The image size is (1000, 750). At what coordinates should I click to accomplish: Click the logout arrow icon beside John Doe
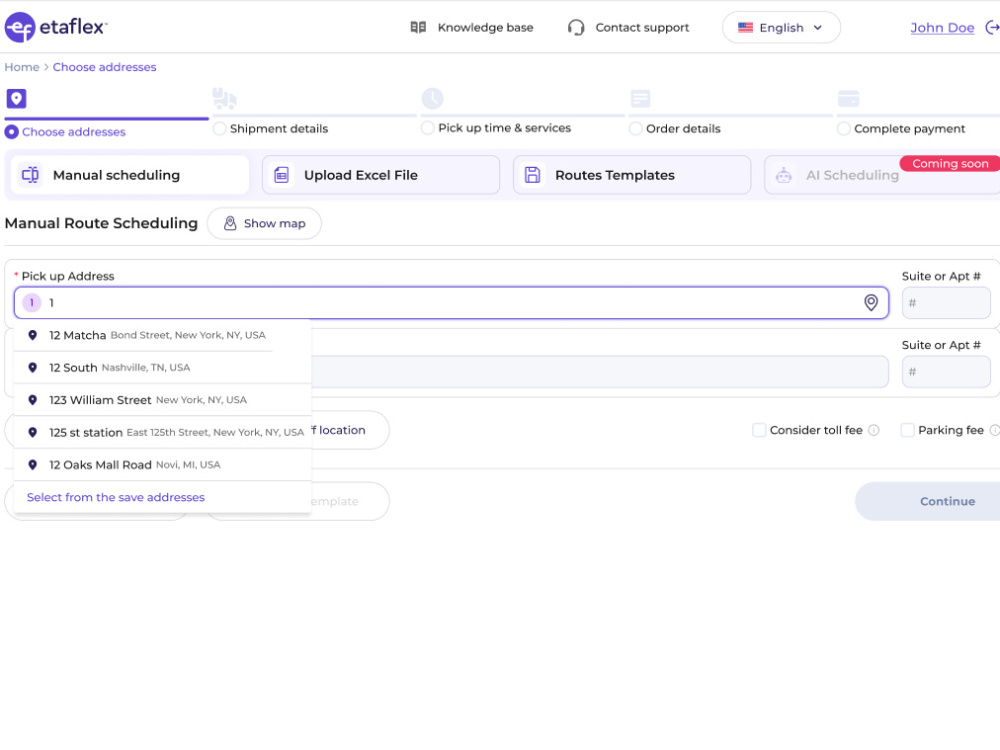pos(992,27)
